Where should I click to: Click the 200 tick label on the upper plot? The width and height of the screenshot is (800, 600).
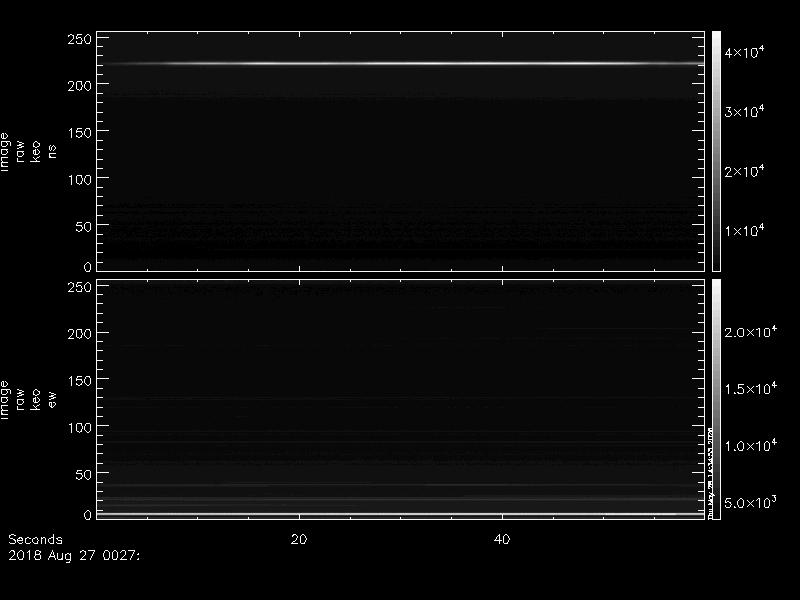point(80,85)
